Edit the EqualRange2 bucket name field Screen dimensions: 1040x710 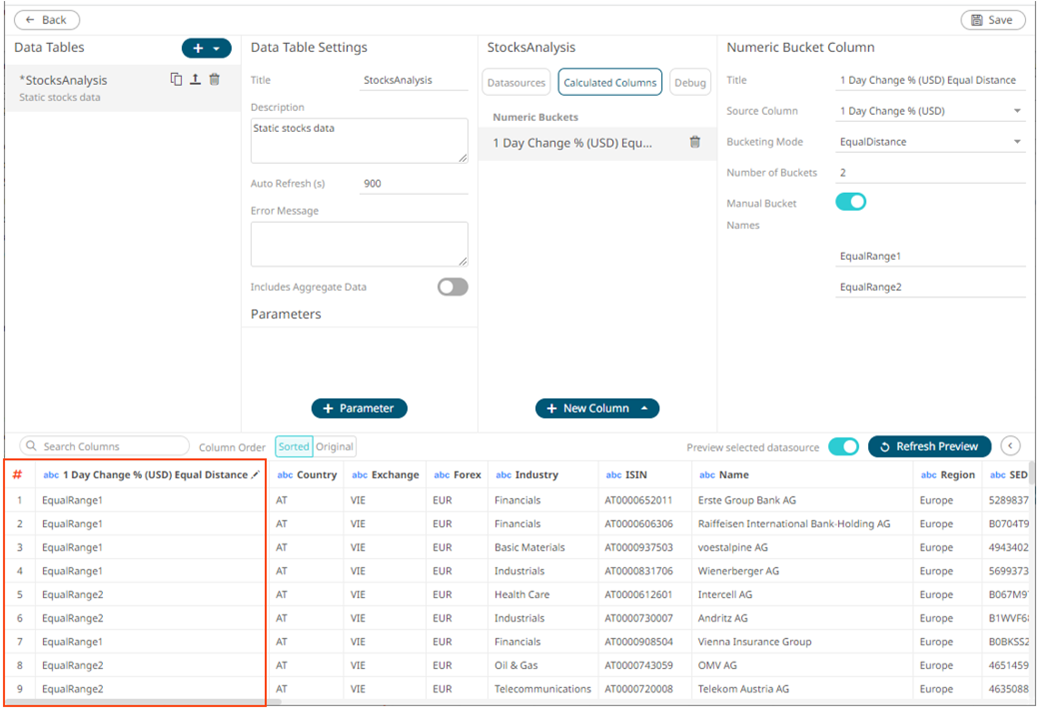pos(930,287)
